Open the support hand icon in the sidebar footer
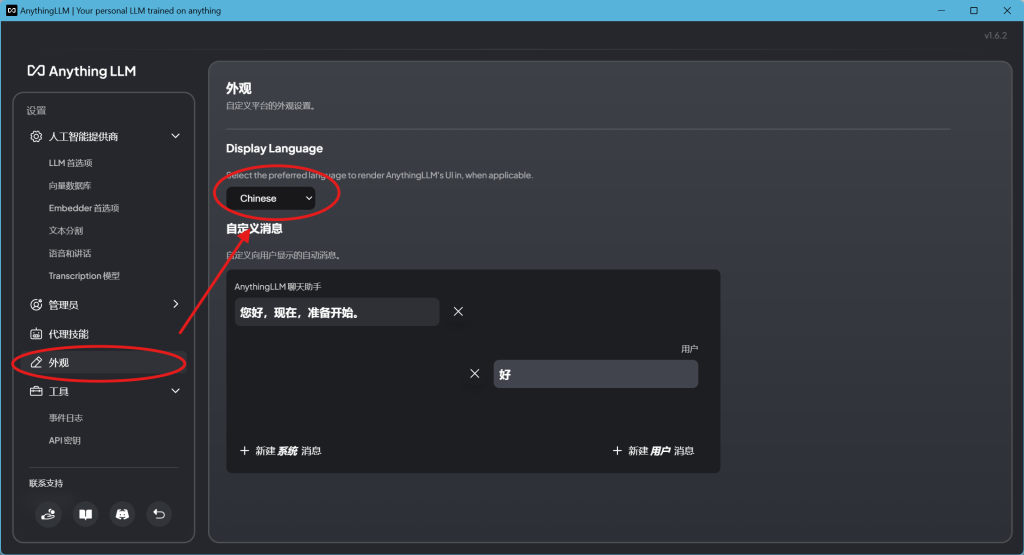This screenshot has width=1024, height=555. click(x=48, y=515)
